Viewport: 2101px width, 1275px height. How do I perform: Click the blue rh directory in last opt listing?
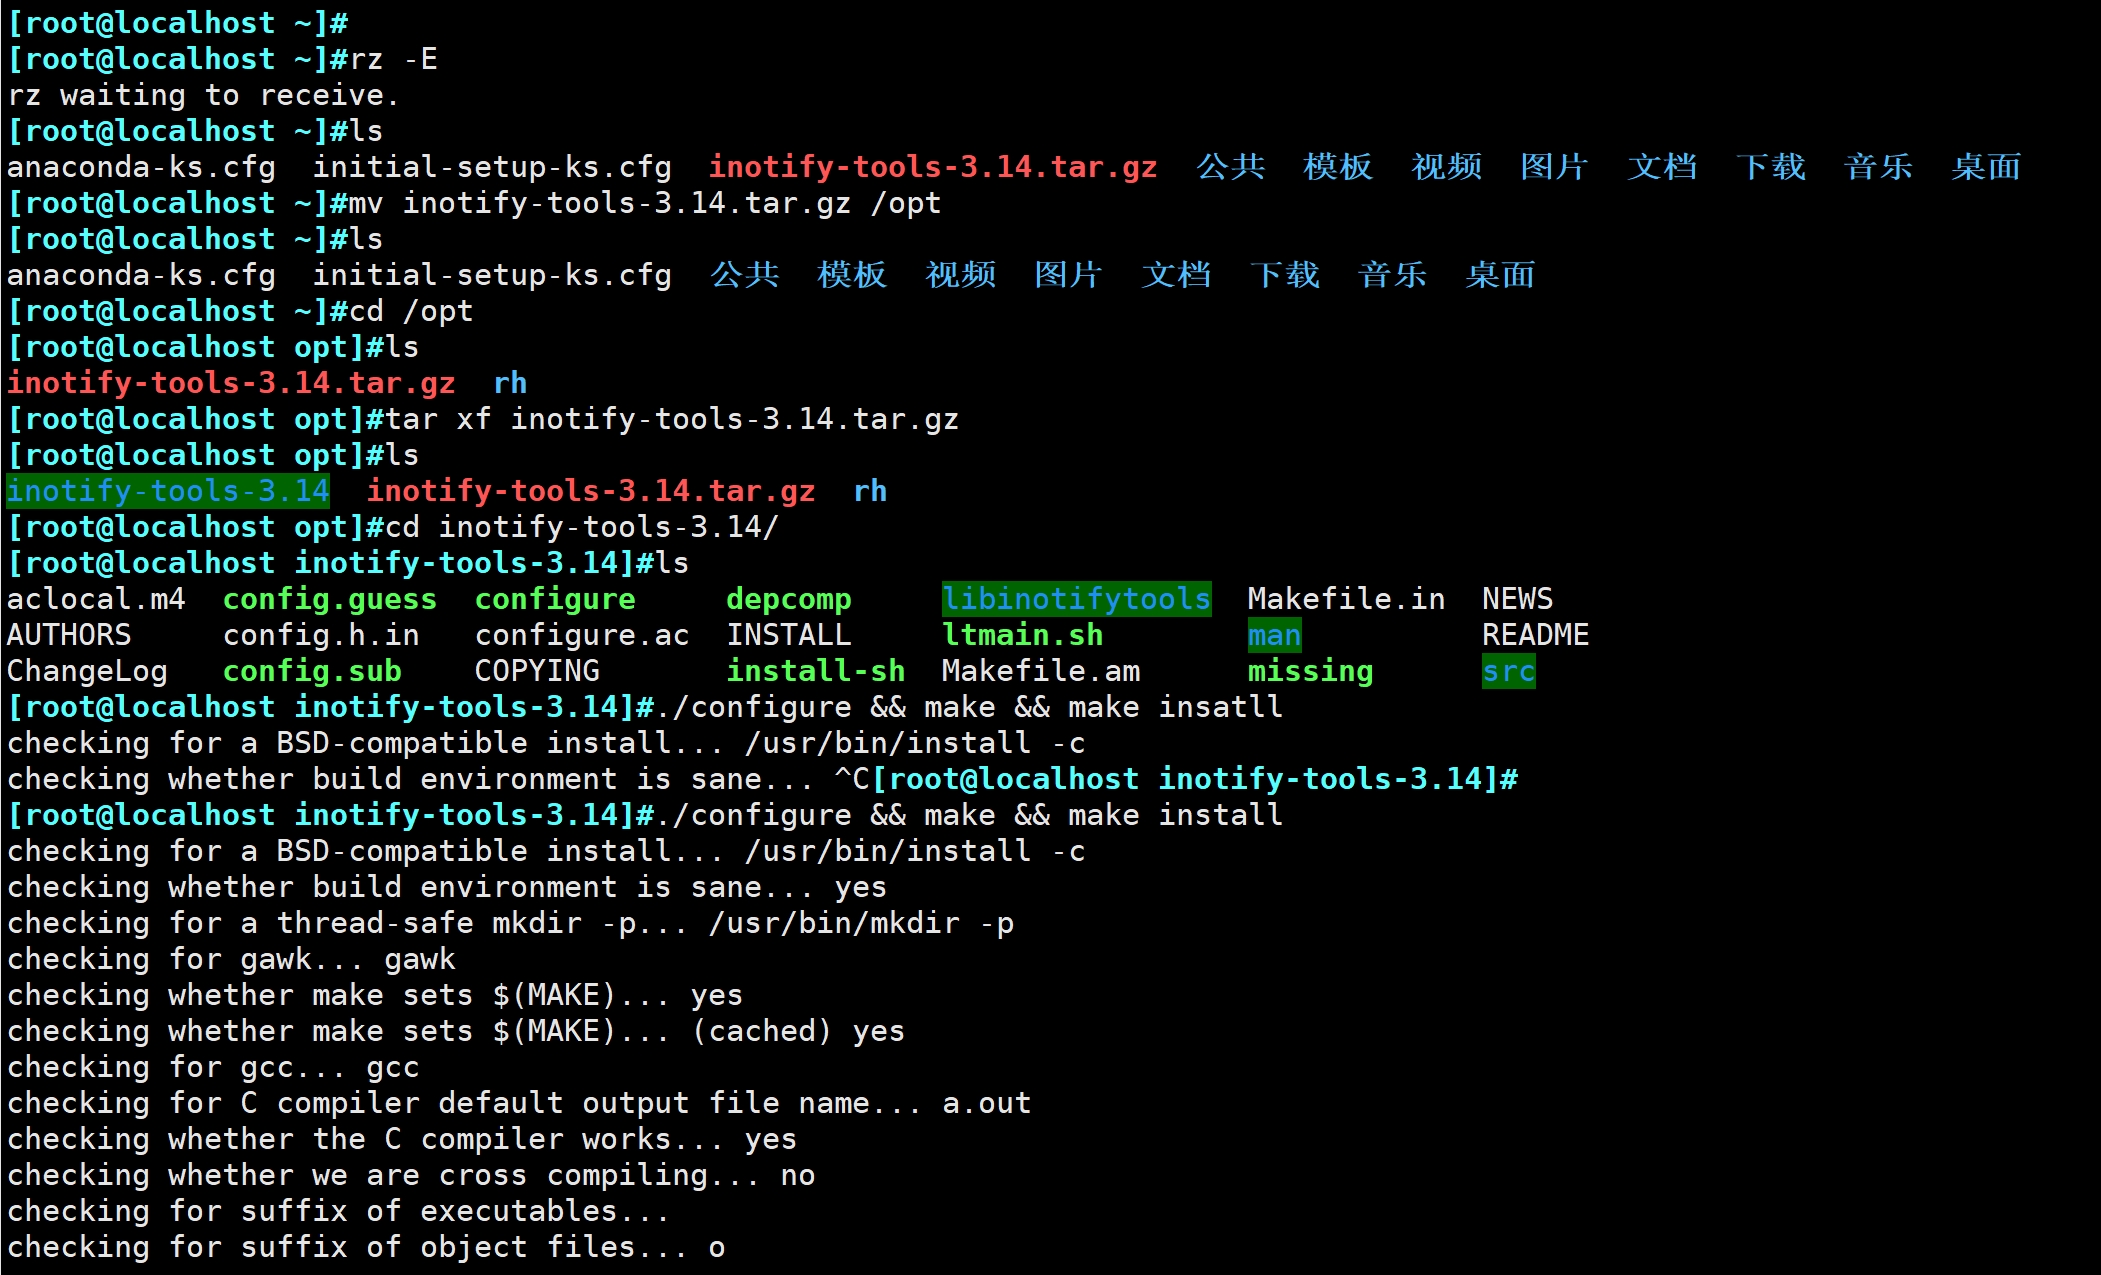870,491
